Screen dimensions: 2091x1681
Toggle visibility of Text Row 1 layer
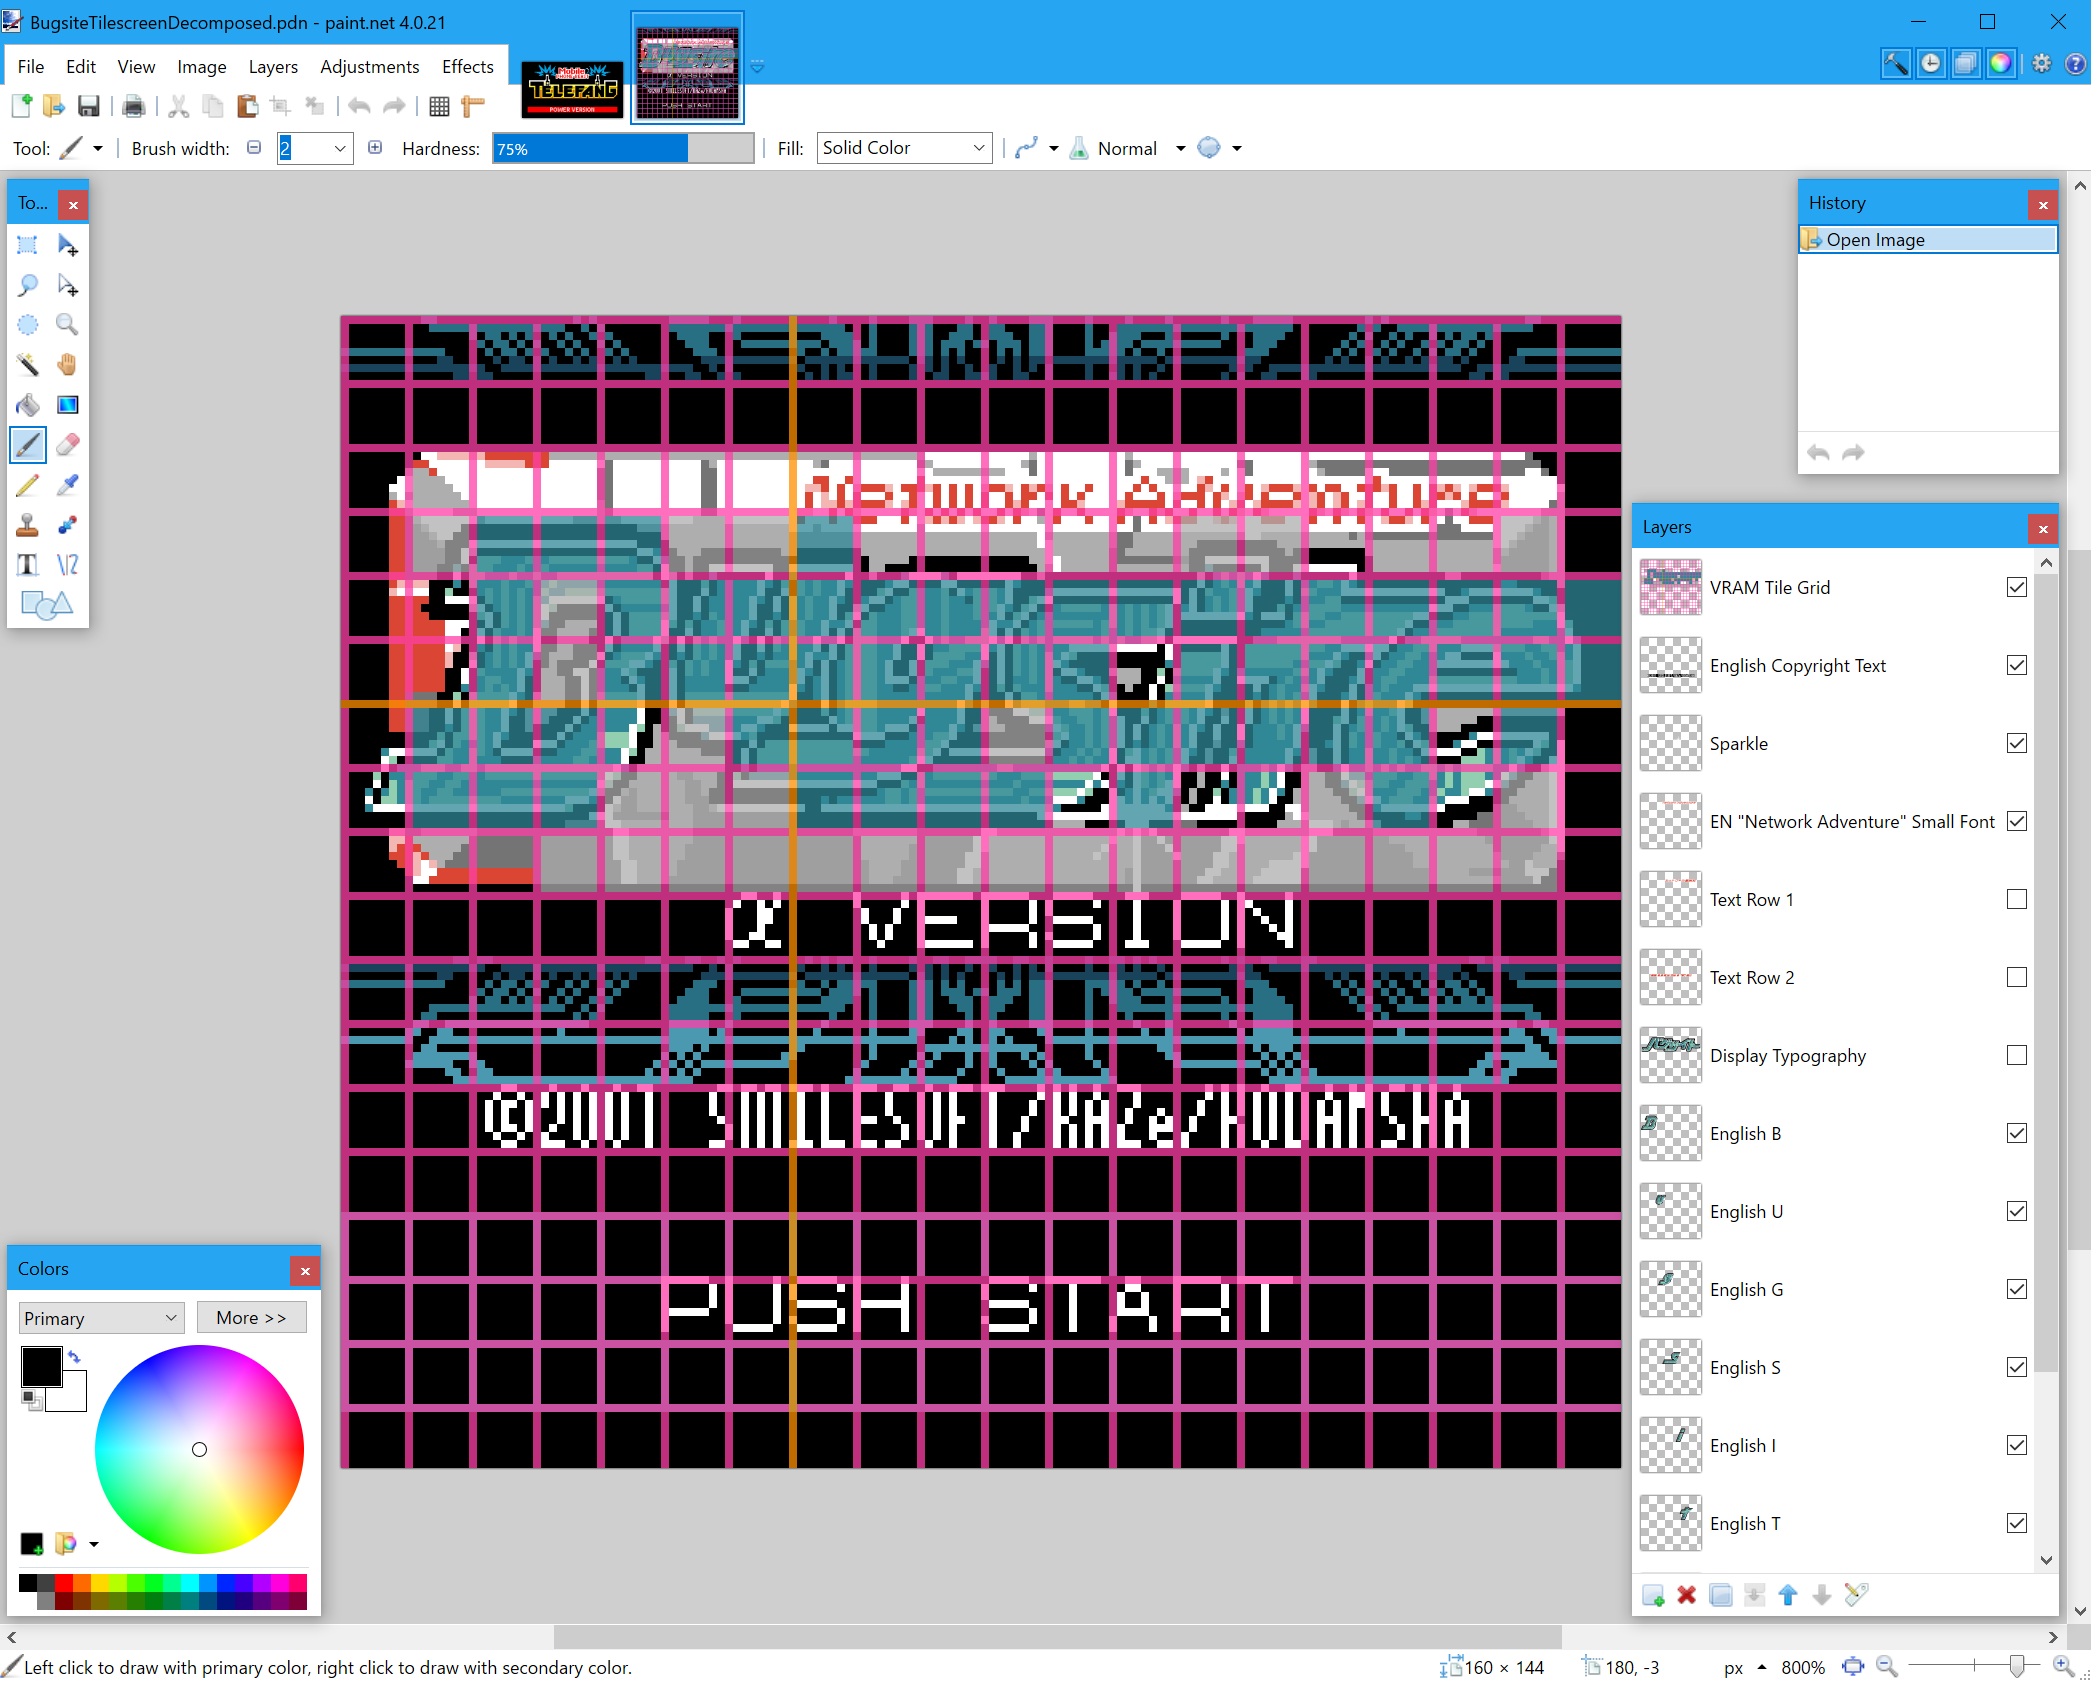click(2017, 899)
